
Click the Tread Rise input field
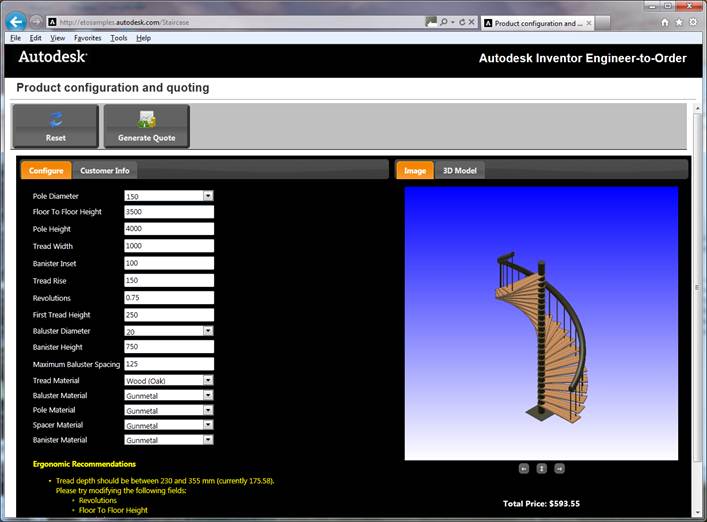click(169, 280)
